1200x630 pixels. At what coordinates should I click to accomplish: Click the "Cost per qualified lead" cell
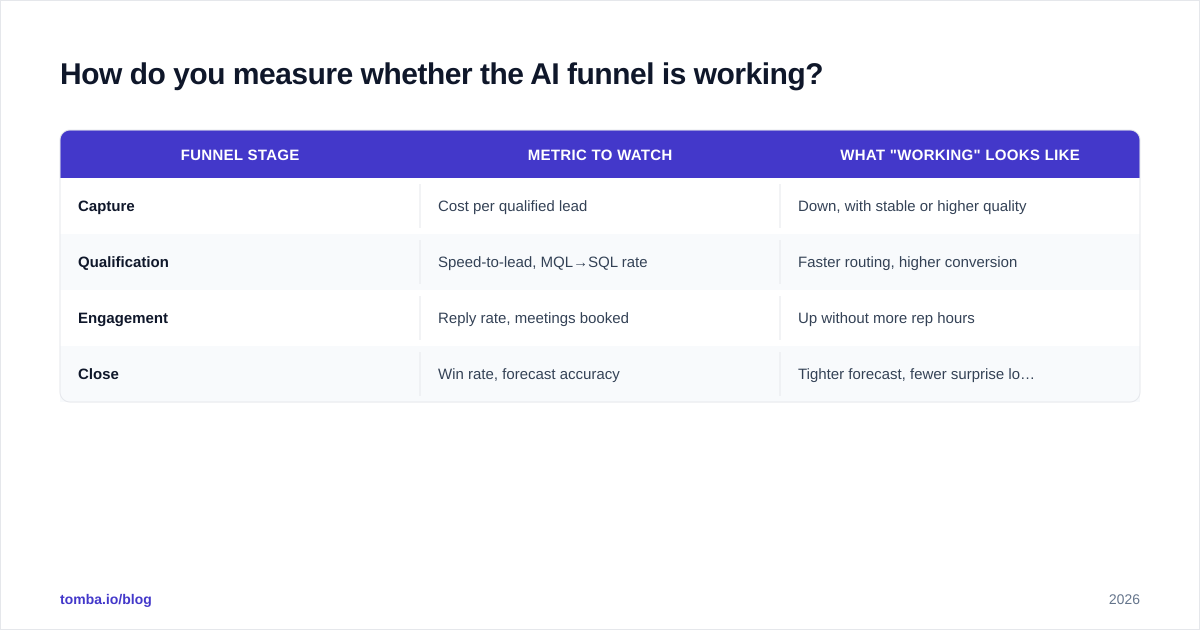(600, 206)
